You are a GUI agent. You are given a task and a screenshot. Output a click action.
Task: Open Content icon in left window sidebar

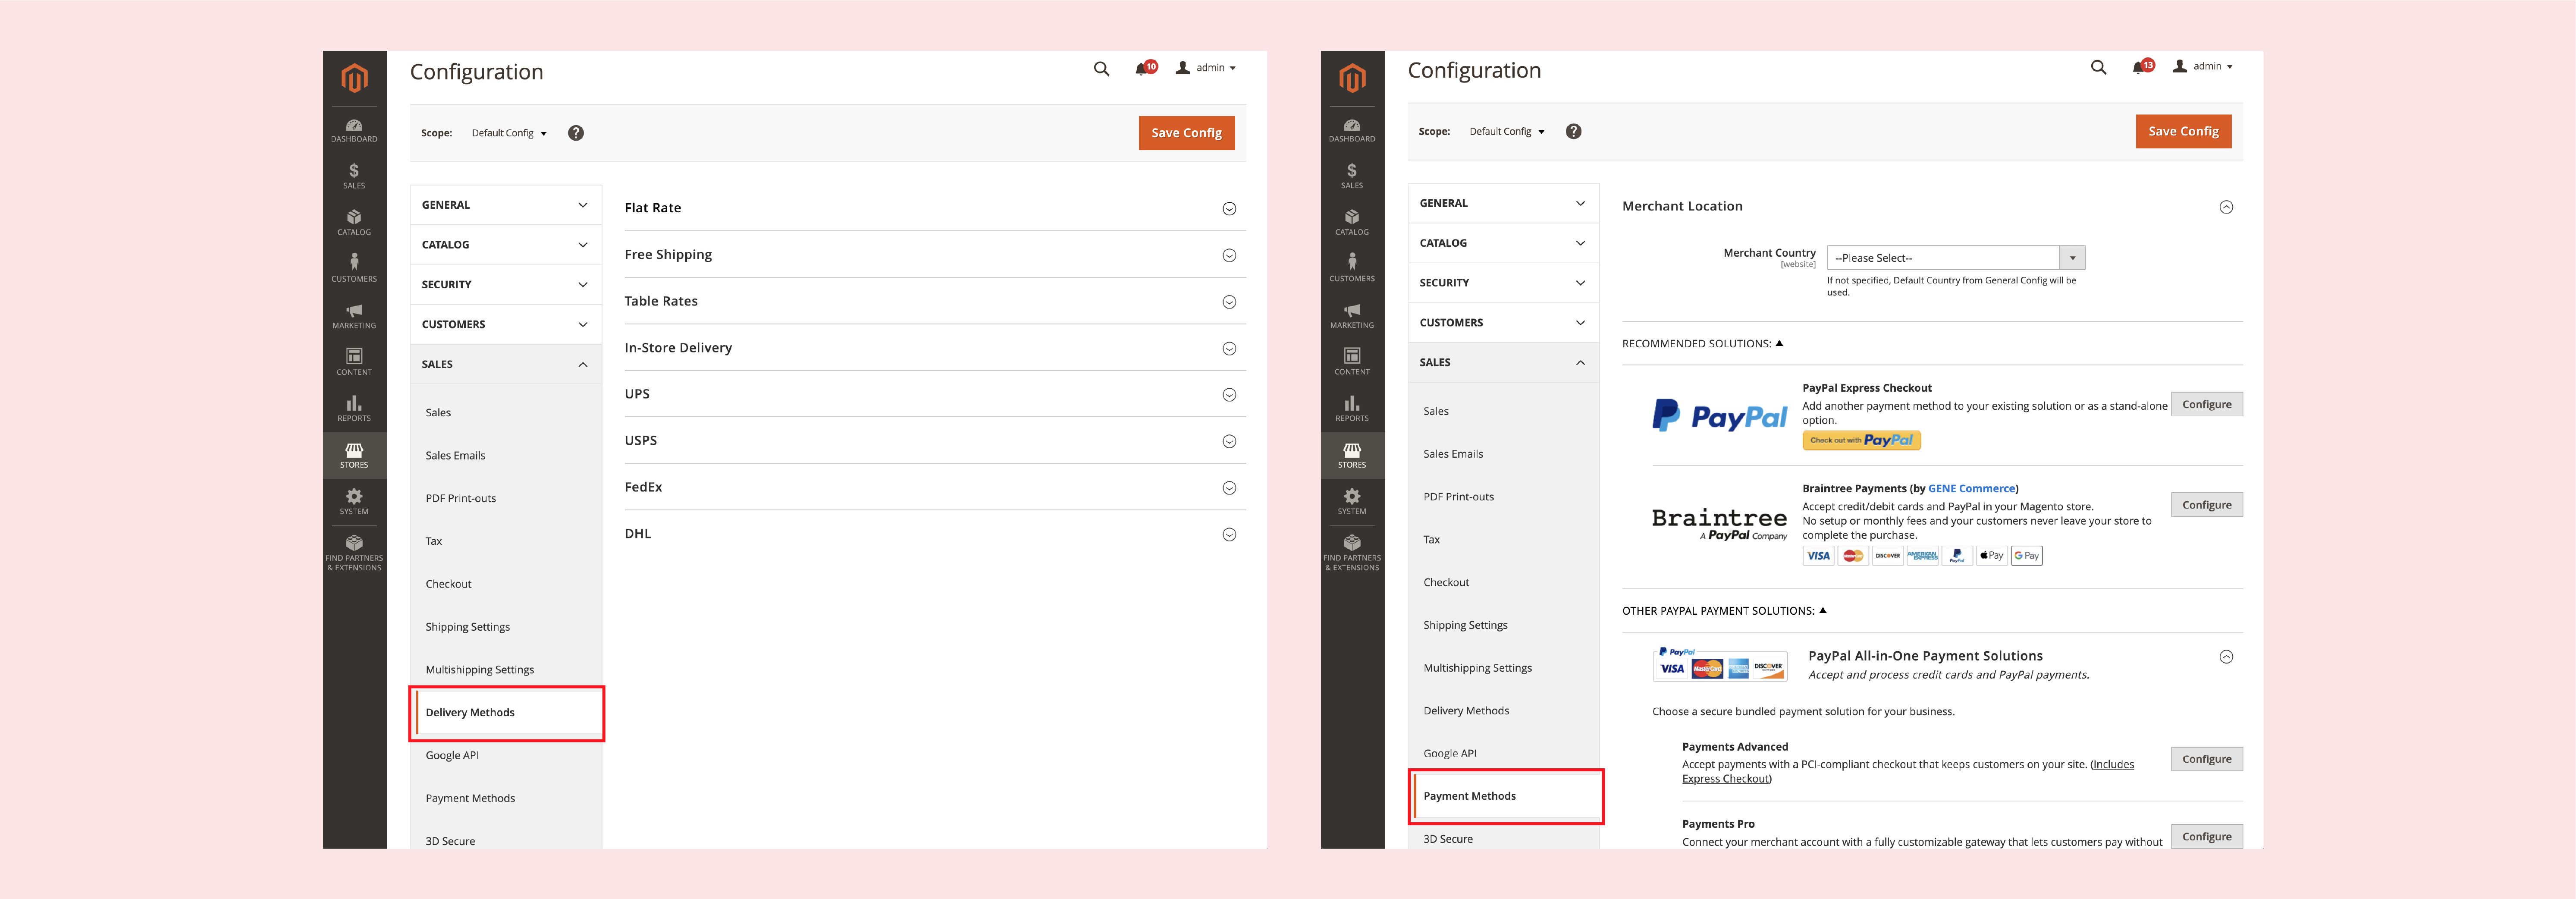pos(354,362)
